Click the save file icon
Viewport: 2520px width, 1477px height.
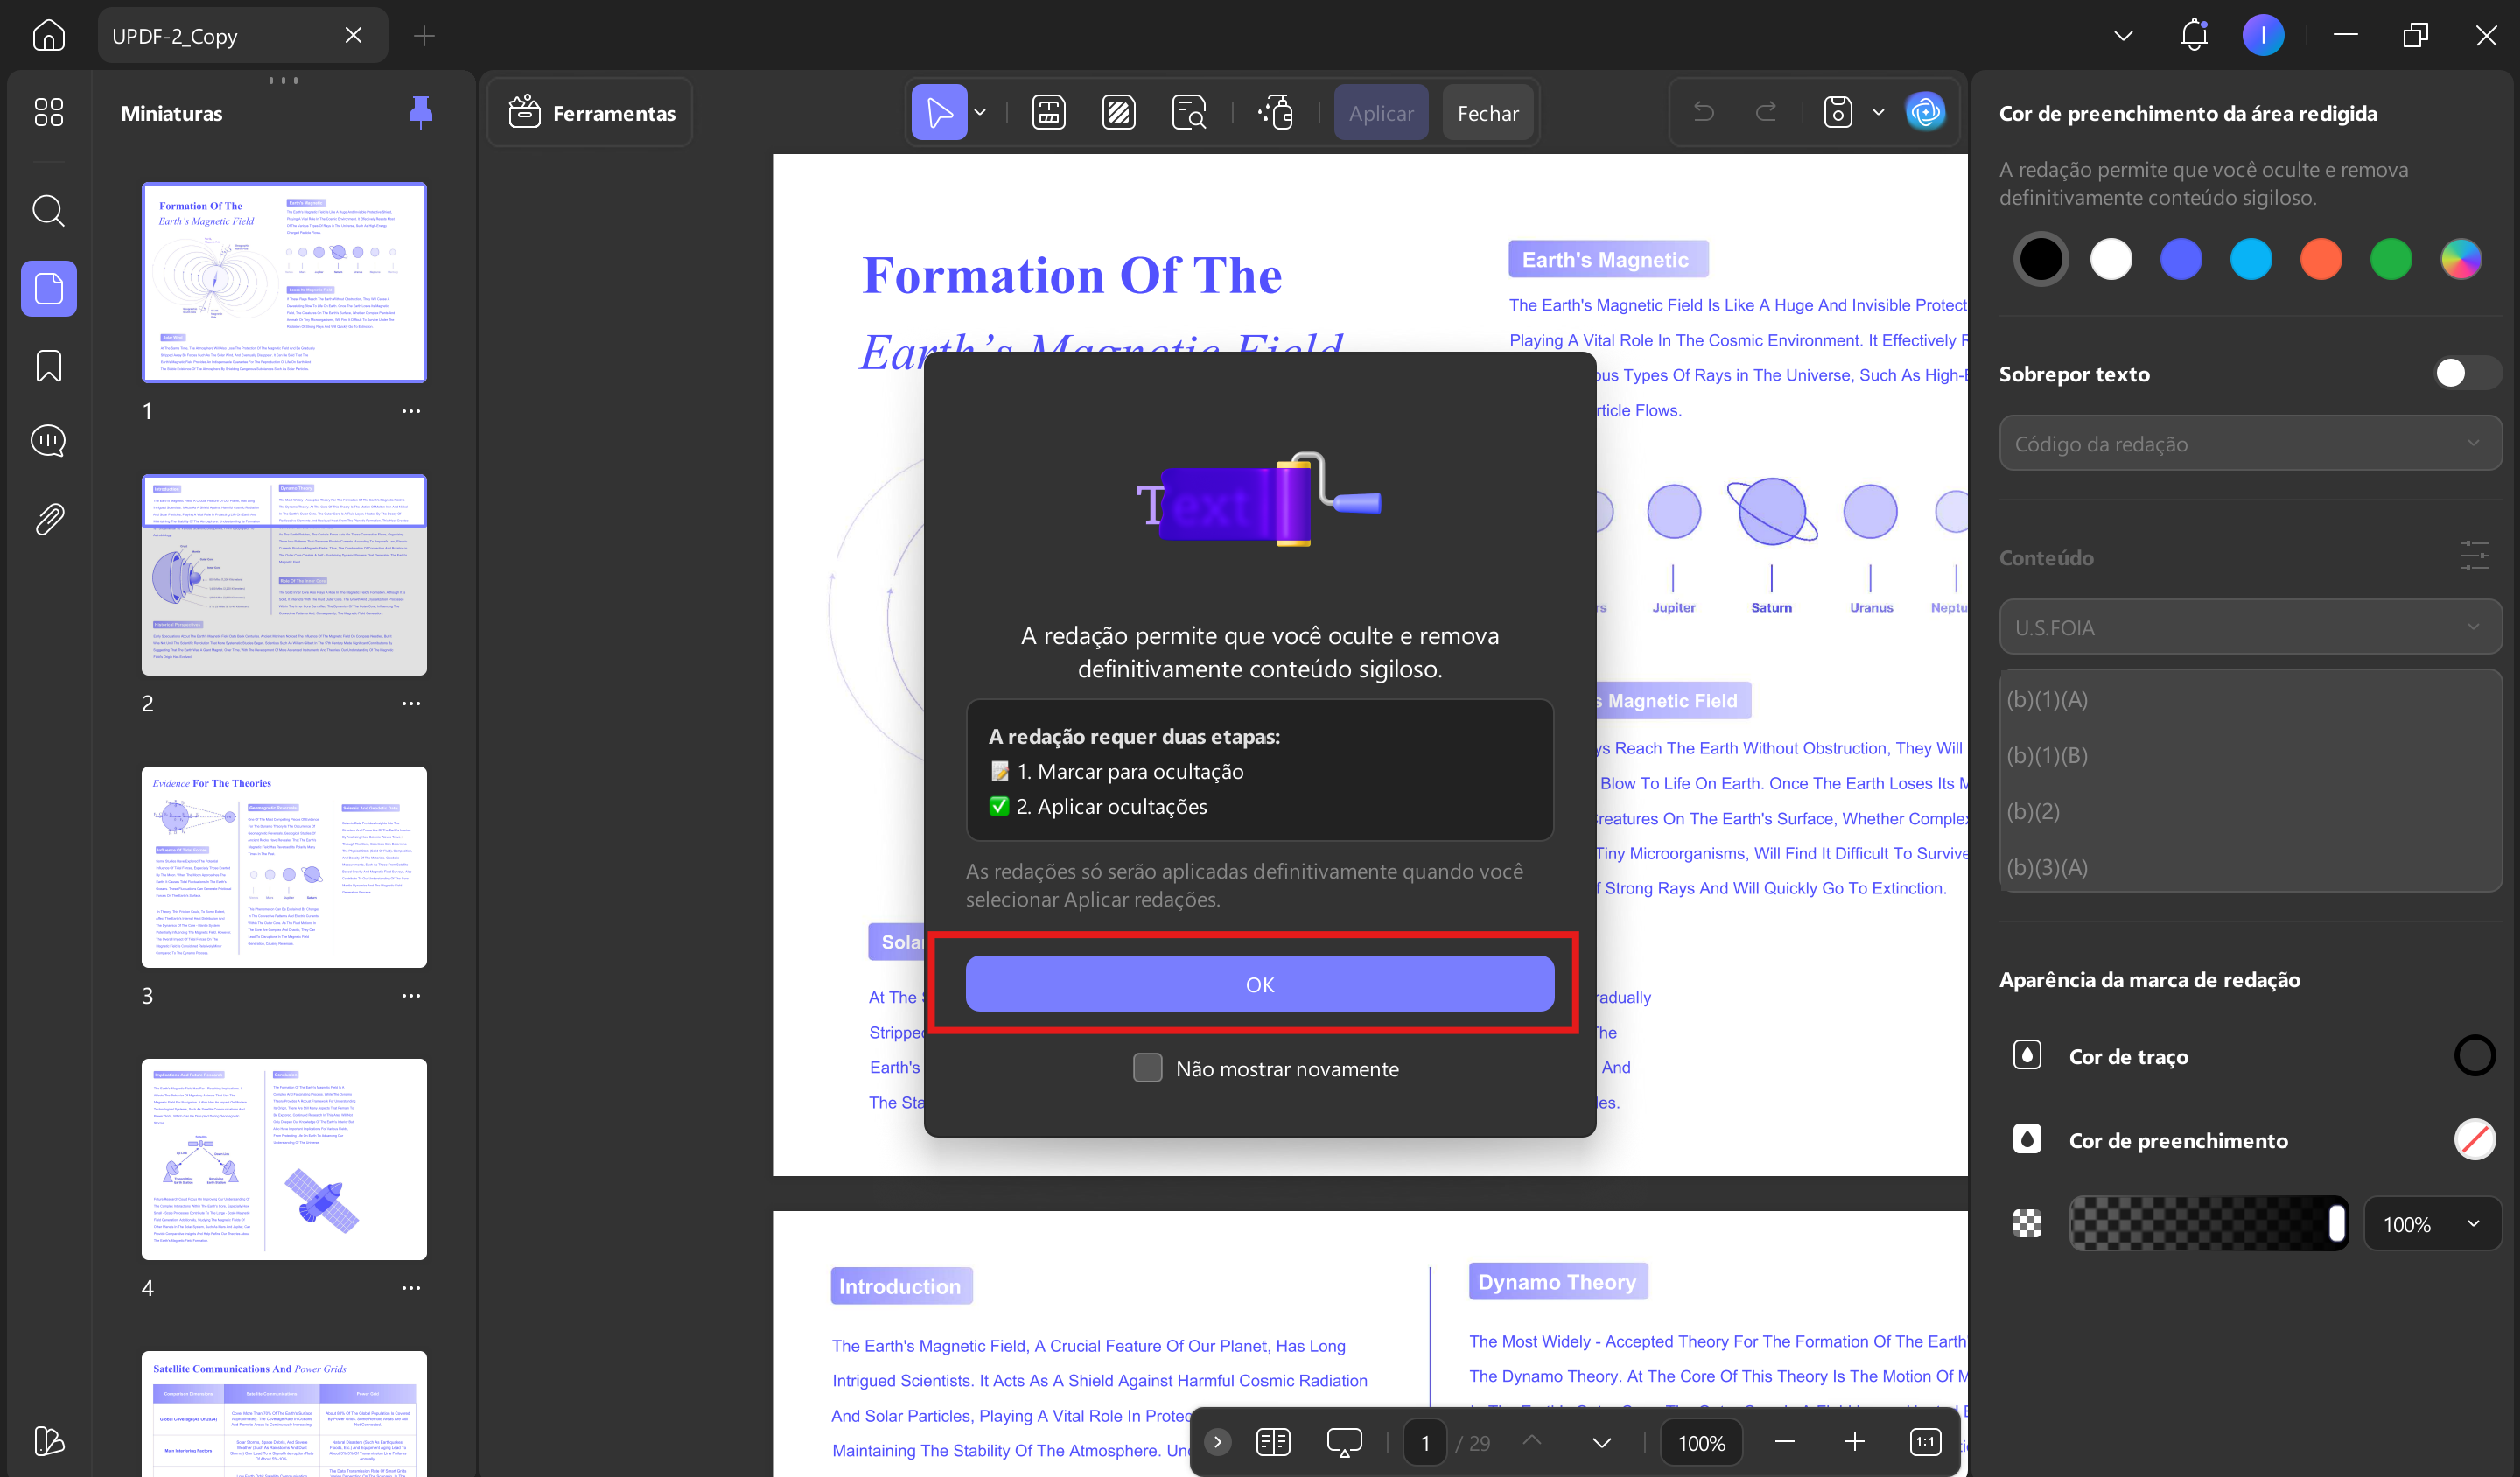click(x=1838, y=112)
